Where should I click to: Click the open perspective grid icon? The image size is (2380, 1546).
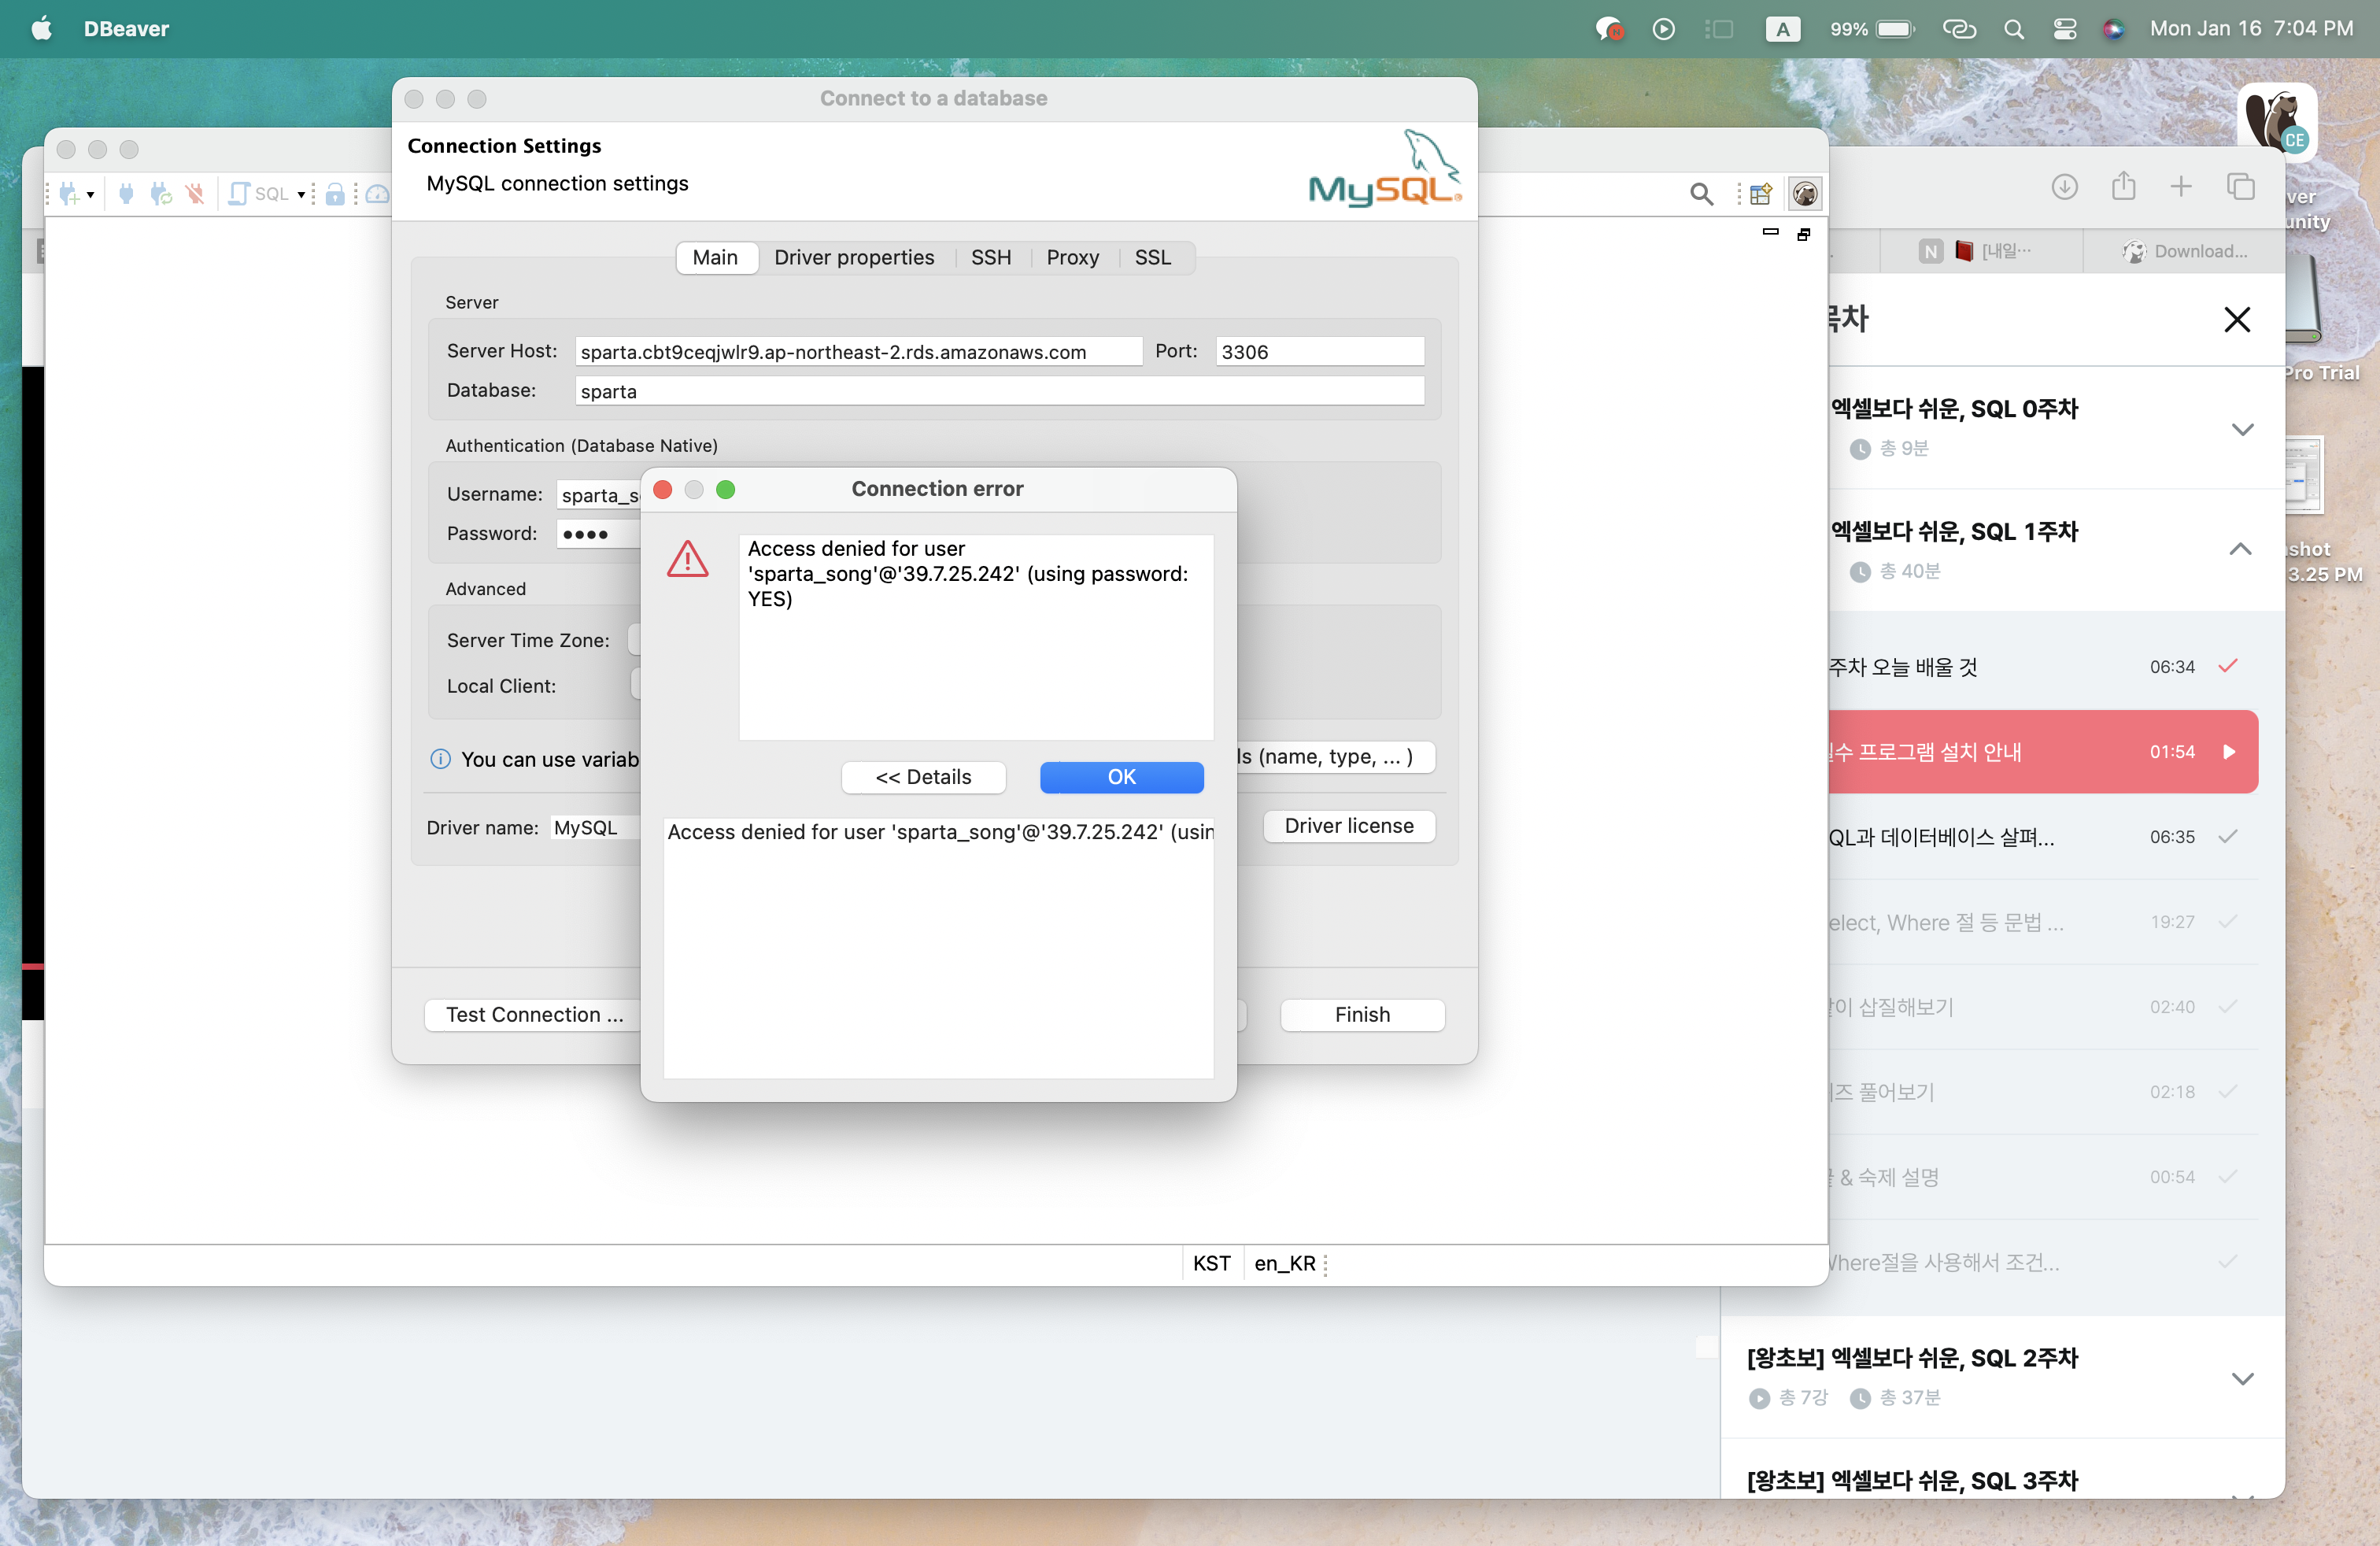pyautogui.click(x=1761, y=193)
